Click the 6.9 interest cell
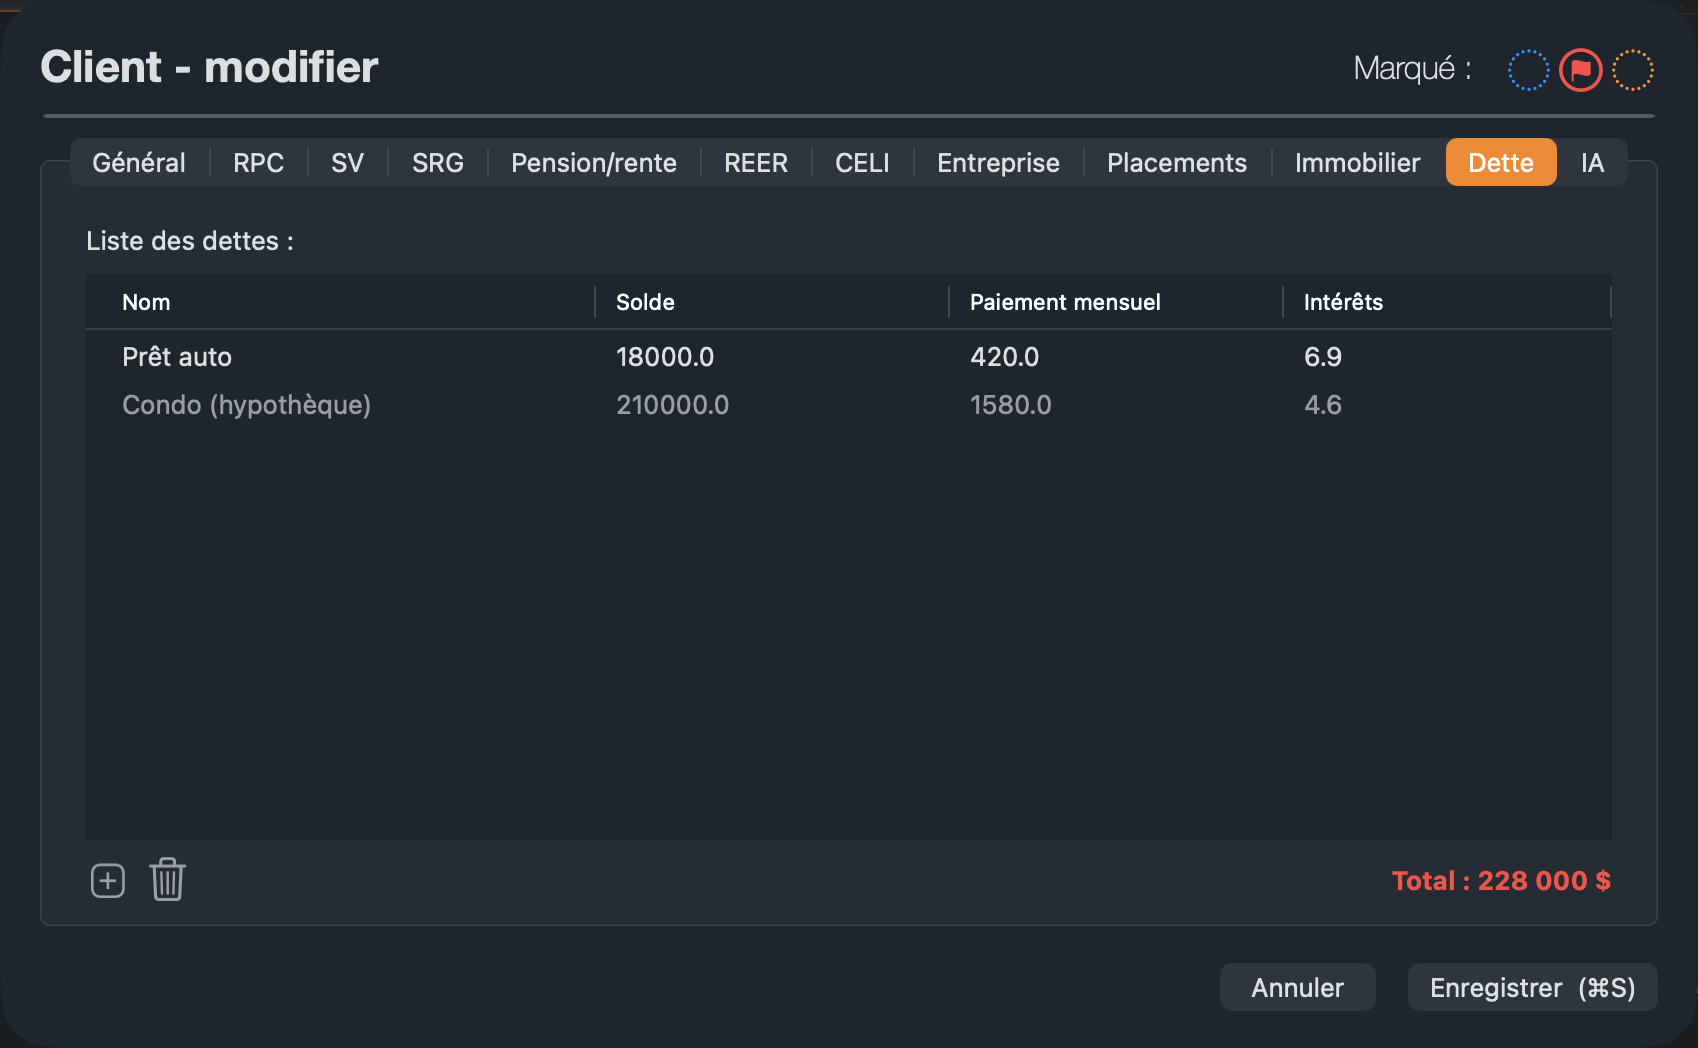Screen dimensions: 1698x1048 coord(1322,357)
